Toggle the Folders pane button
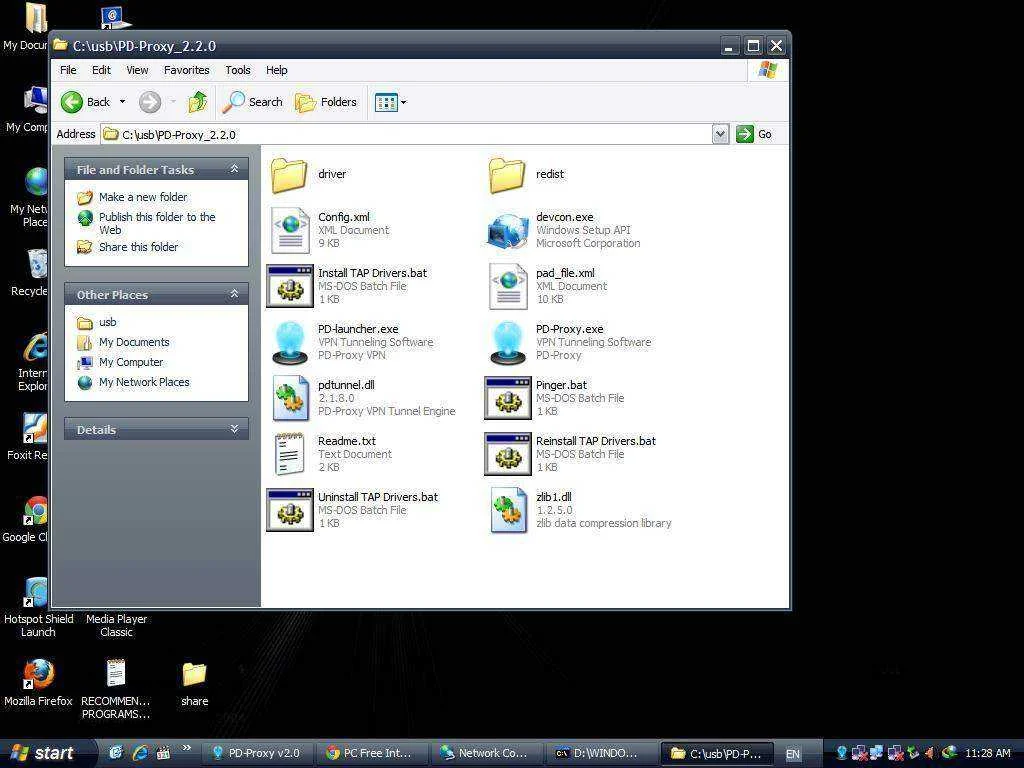The width and height of the screenshot is (1024, 768). [326, 102]
